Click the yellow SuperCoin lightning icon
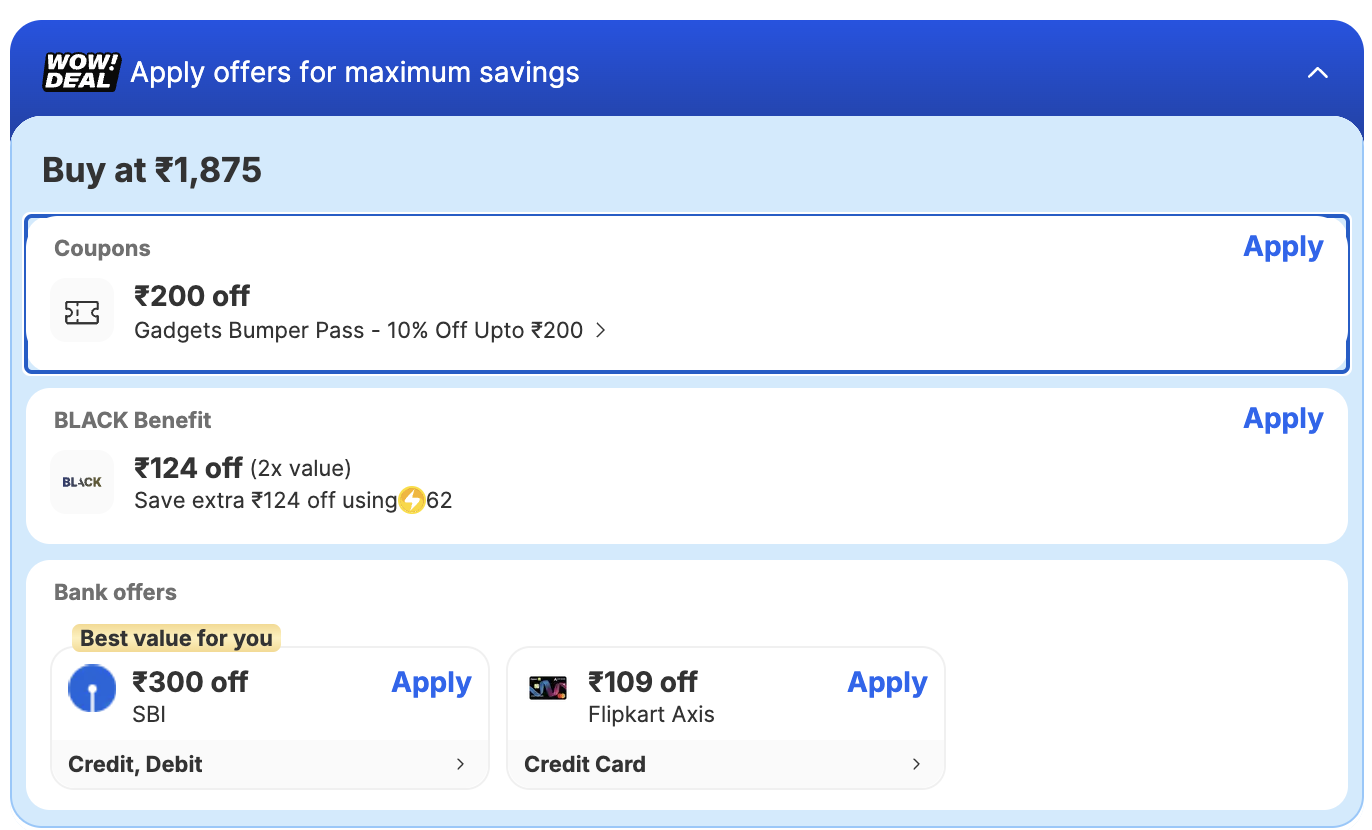Viewport: 1372px width, 830px height. click(412, 500)
